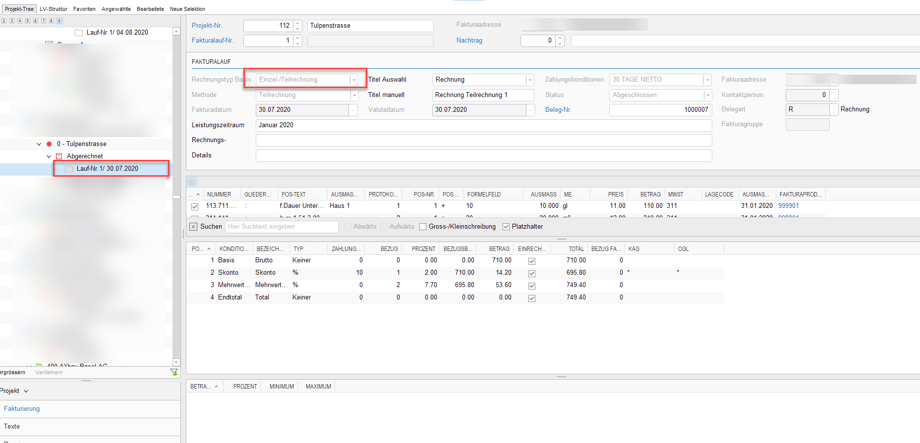Click the Projekt-Nr. link label

(207, 26)
